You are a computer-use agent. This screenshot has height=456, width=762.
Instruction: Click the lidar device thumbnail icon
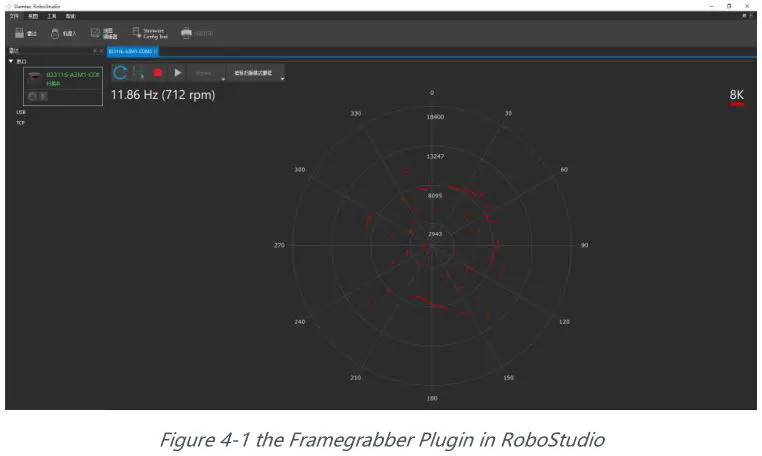point(35,78)
